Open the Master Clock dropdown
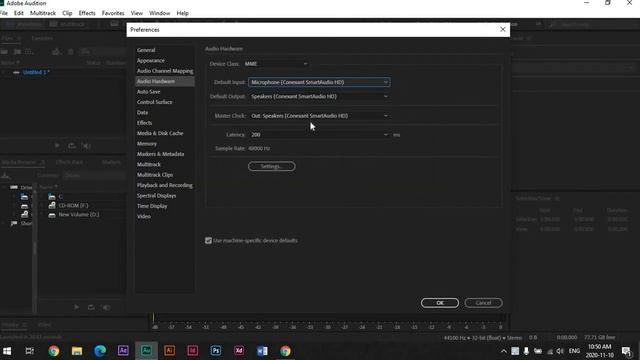The image size is (640, 360). point(319,116)
